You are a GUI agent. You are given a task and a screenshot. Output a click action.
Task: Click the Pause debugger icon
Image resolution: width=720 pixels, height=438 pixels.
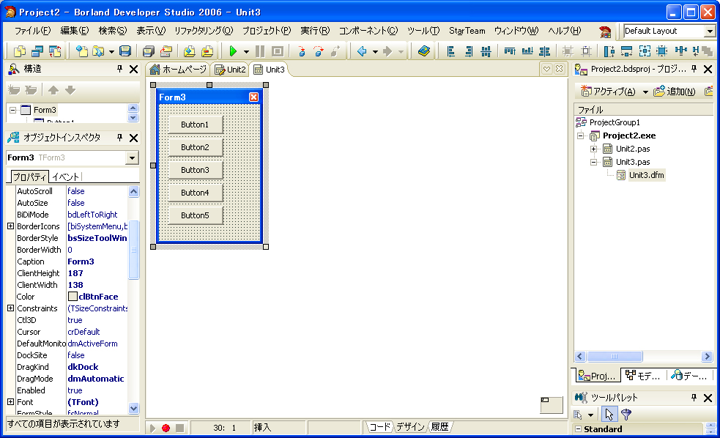coord(260,51)
